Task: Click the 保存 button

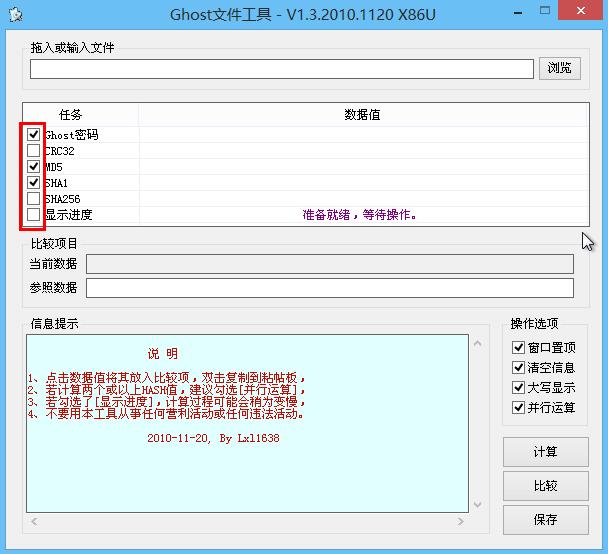Action: click(546, 519)
